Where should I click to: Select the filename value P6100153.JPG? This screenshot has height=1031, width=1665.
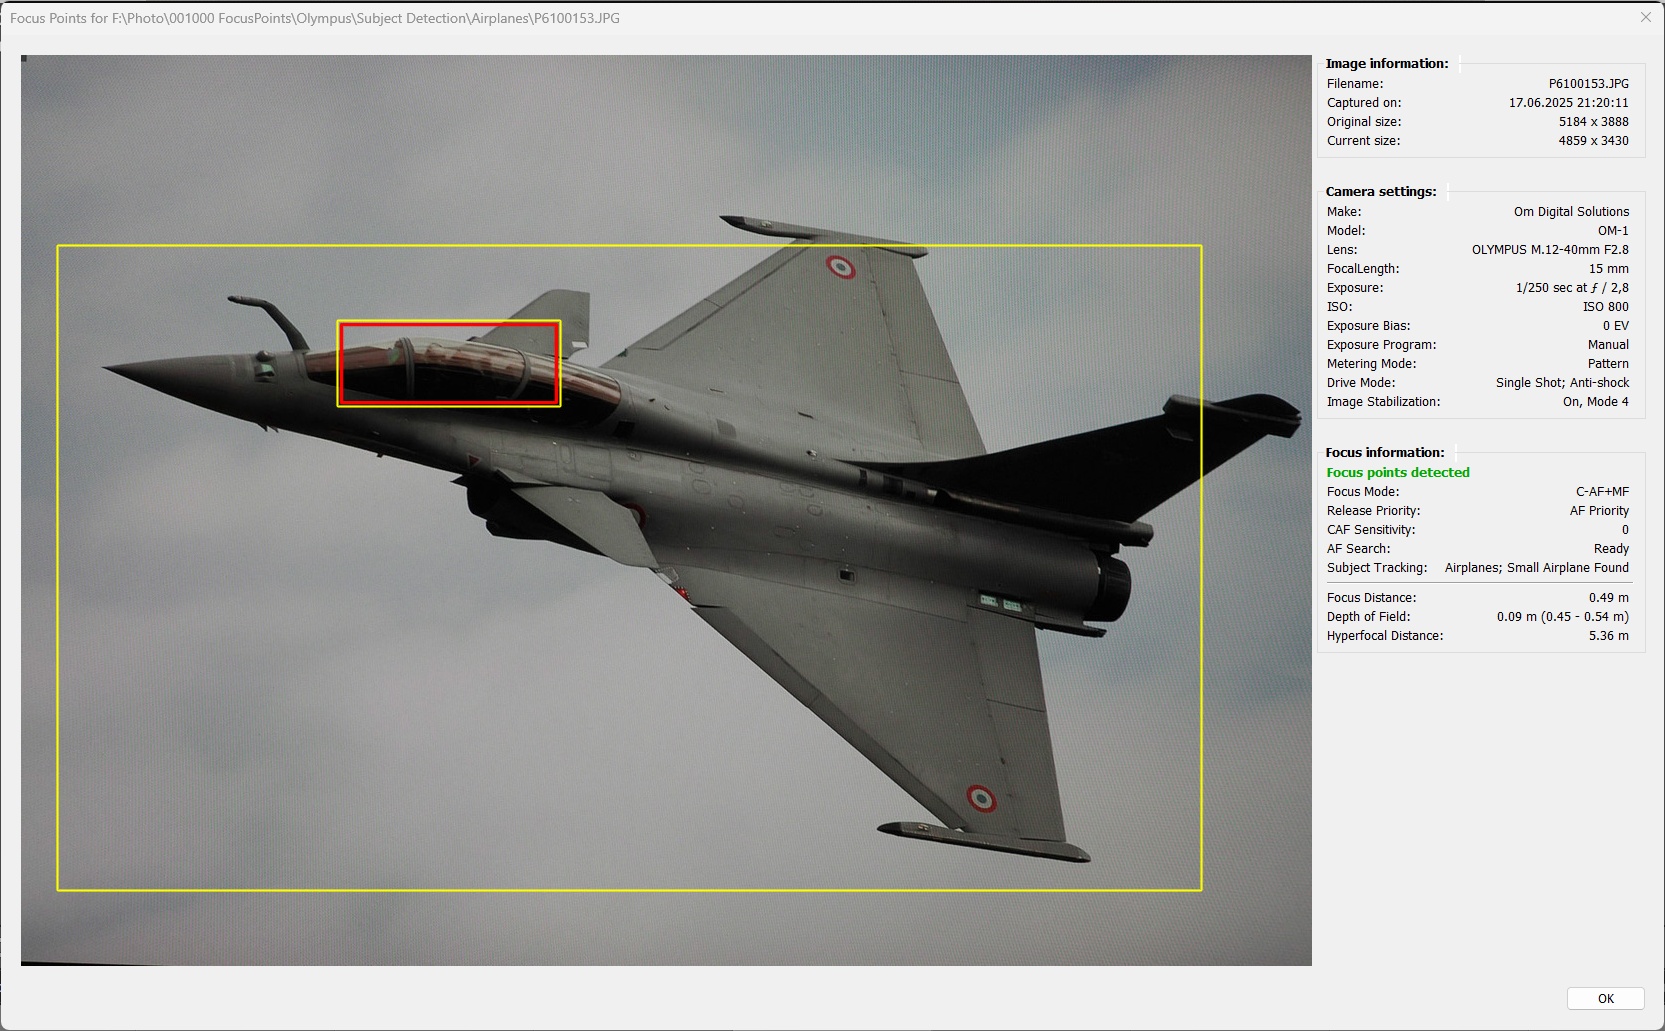(1588, 84)
